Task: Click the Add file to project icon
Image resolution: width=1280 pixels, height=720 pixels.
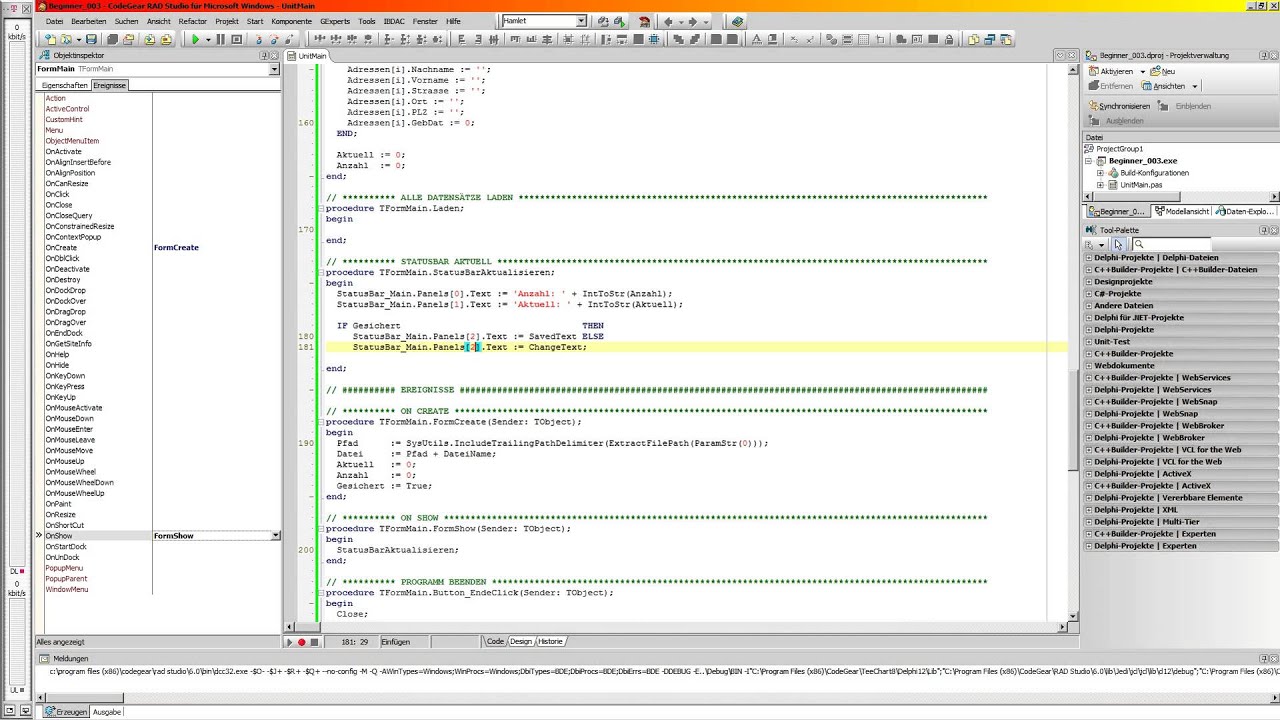Action: [x=149, y=39]
